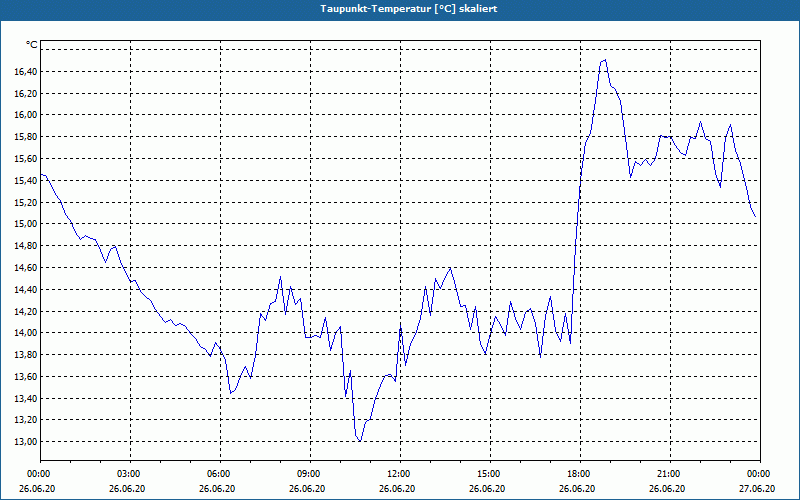Select the 09:00 time label
The image size is (800, 500).
tap(310, 474)
